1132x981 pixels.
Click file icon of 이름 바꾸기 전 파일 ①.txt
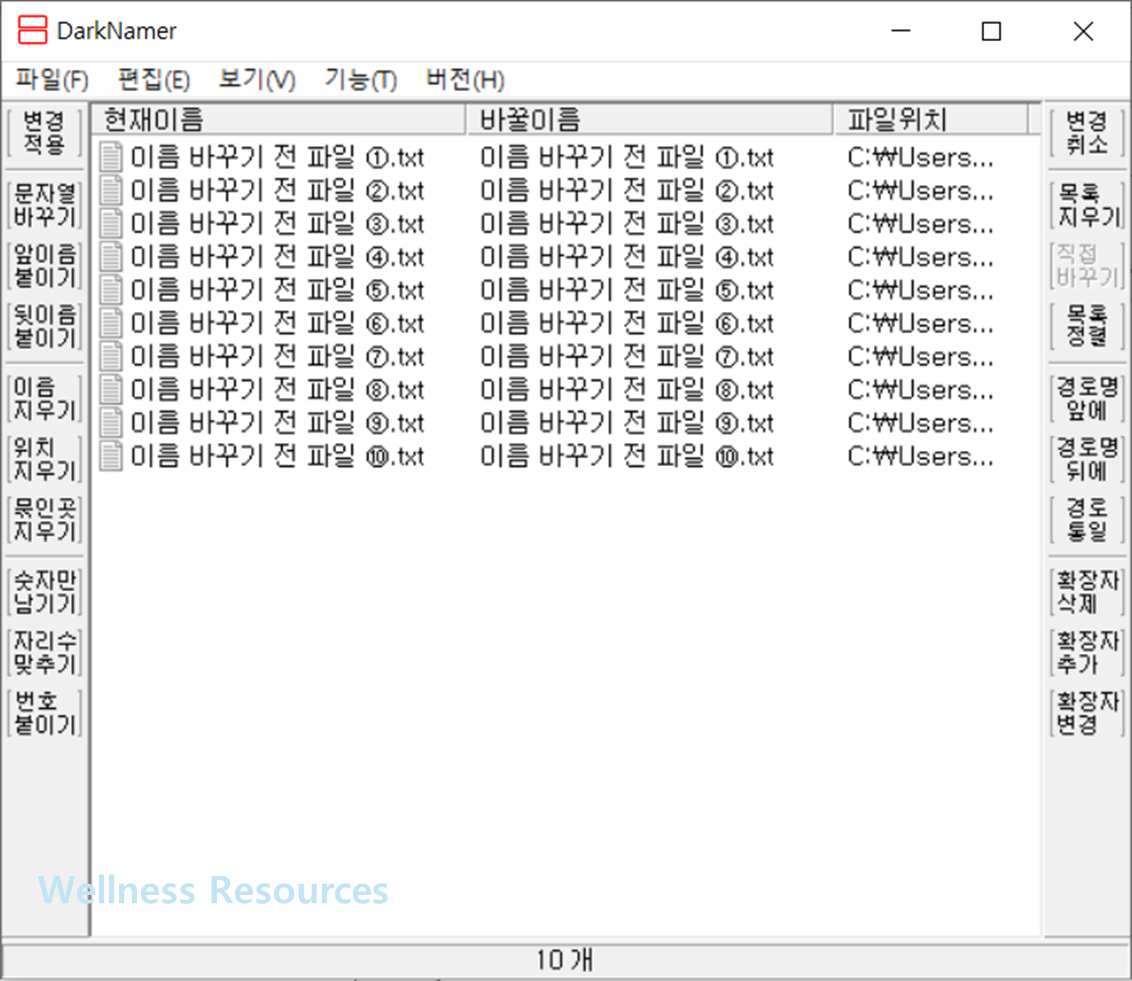[110, 157]
